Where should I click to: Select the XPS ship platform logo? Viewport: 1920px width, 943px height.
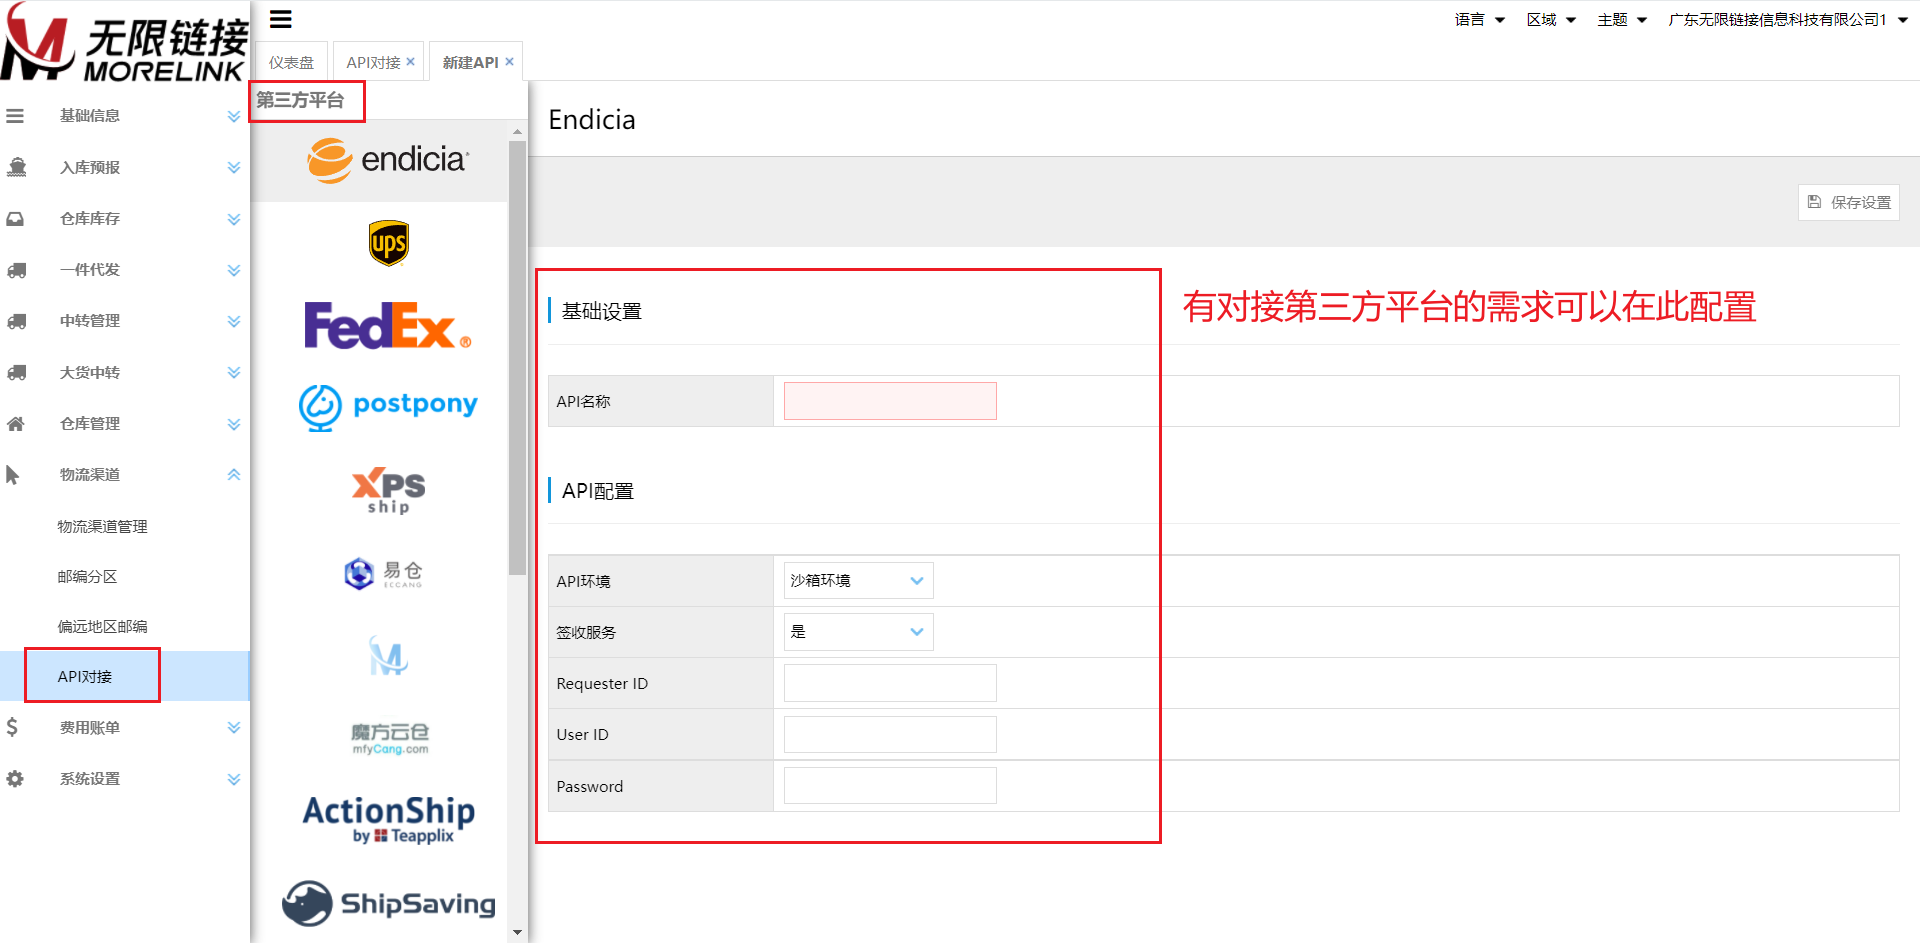click(388, 490)
